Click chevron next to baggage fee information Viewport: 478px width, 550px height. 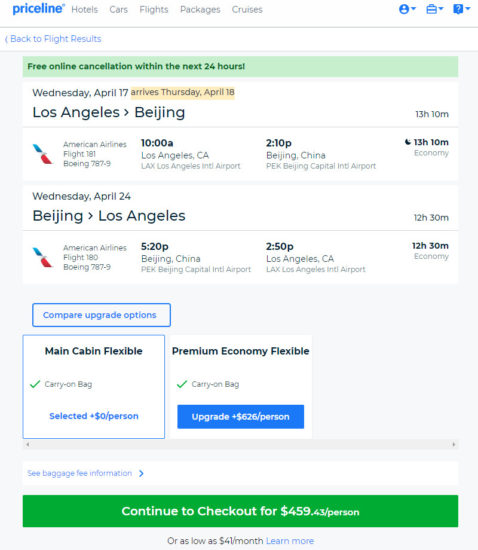pyautogui.click(x=141, y=474)
